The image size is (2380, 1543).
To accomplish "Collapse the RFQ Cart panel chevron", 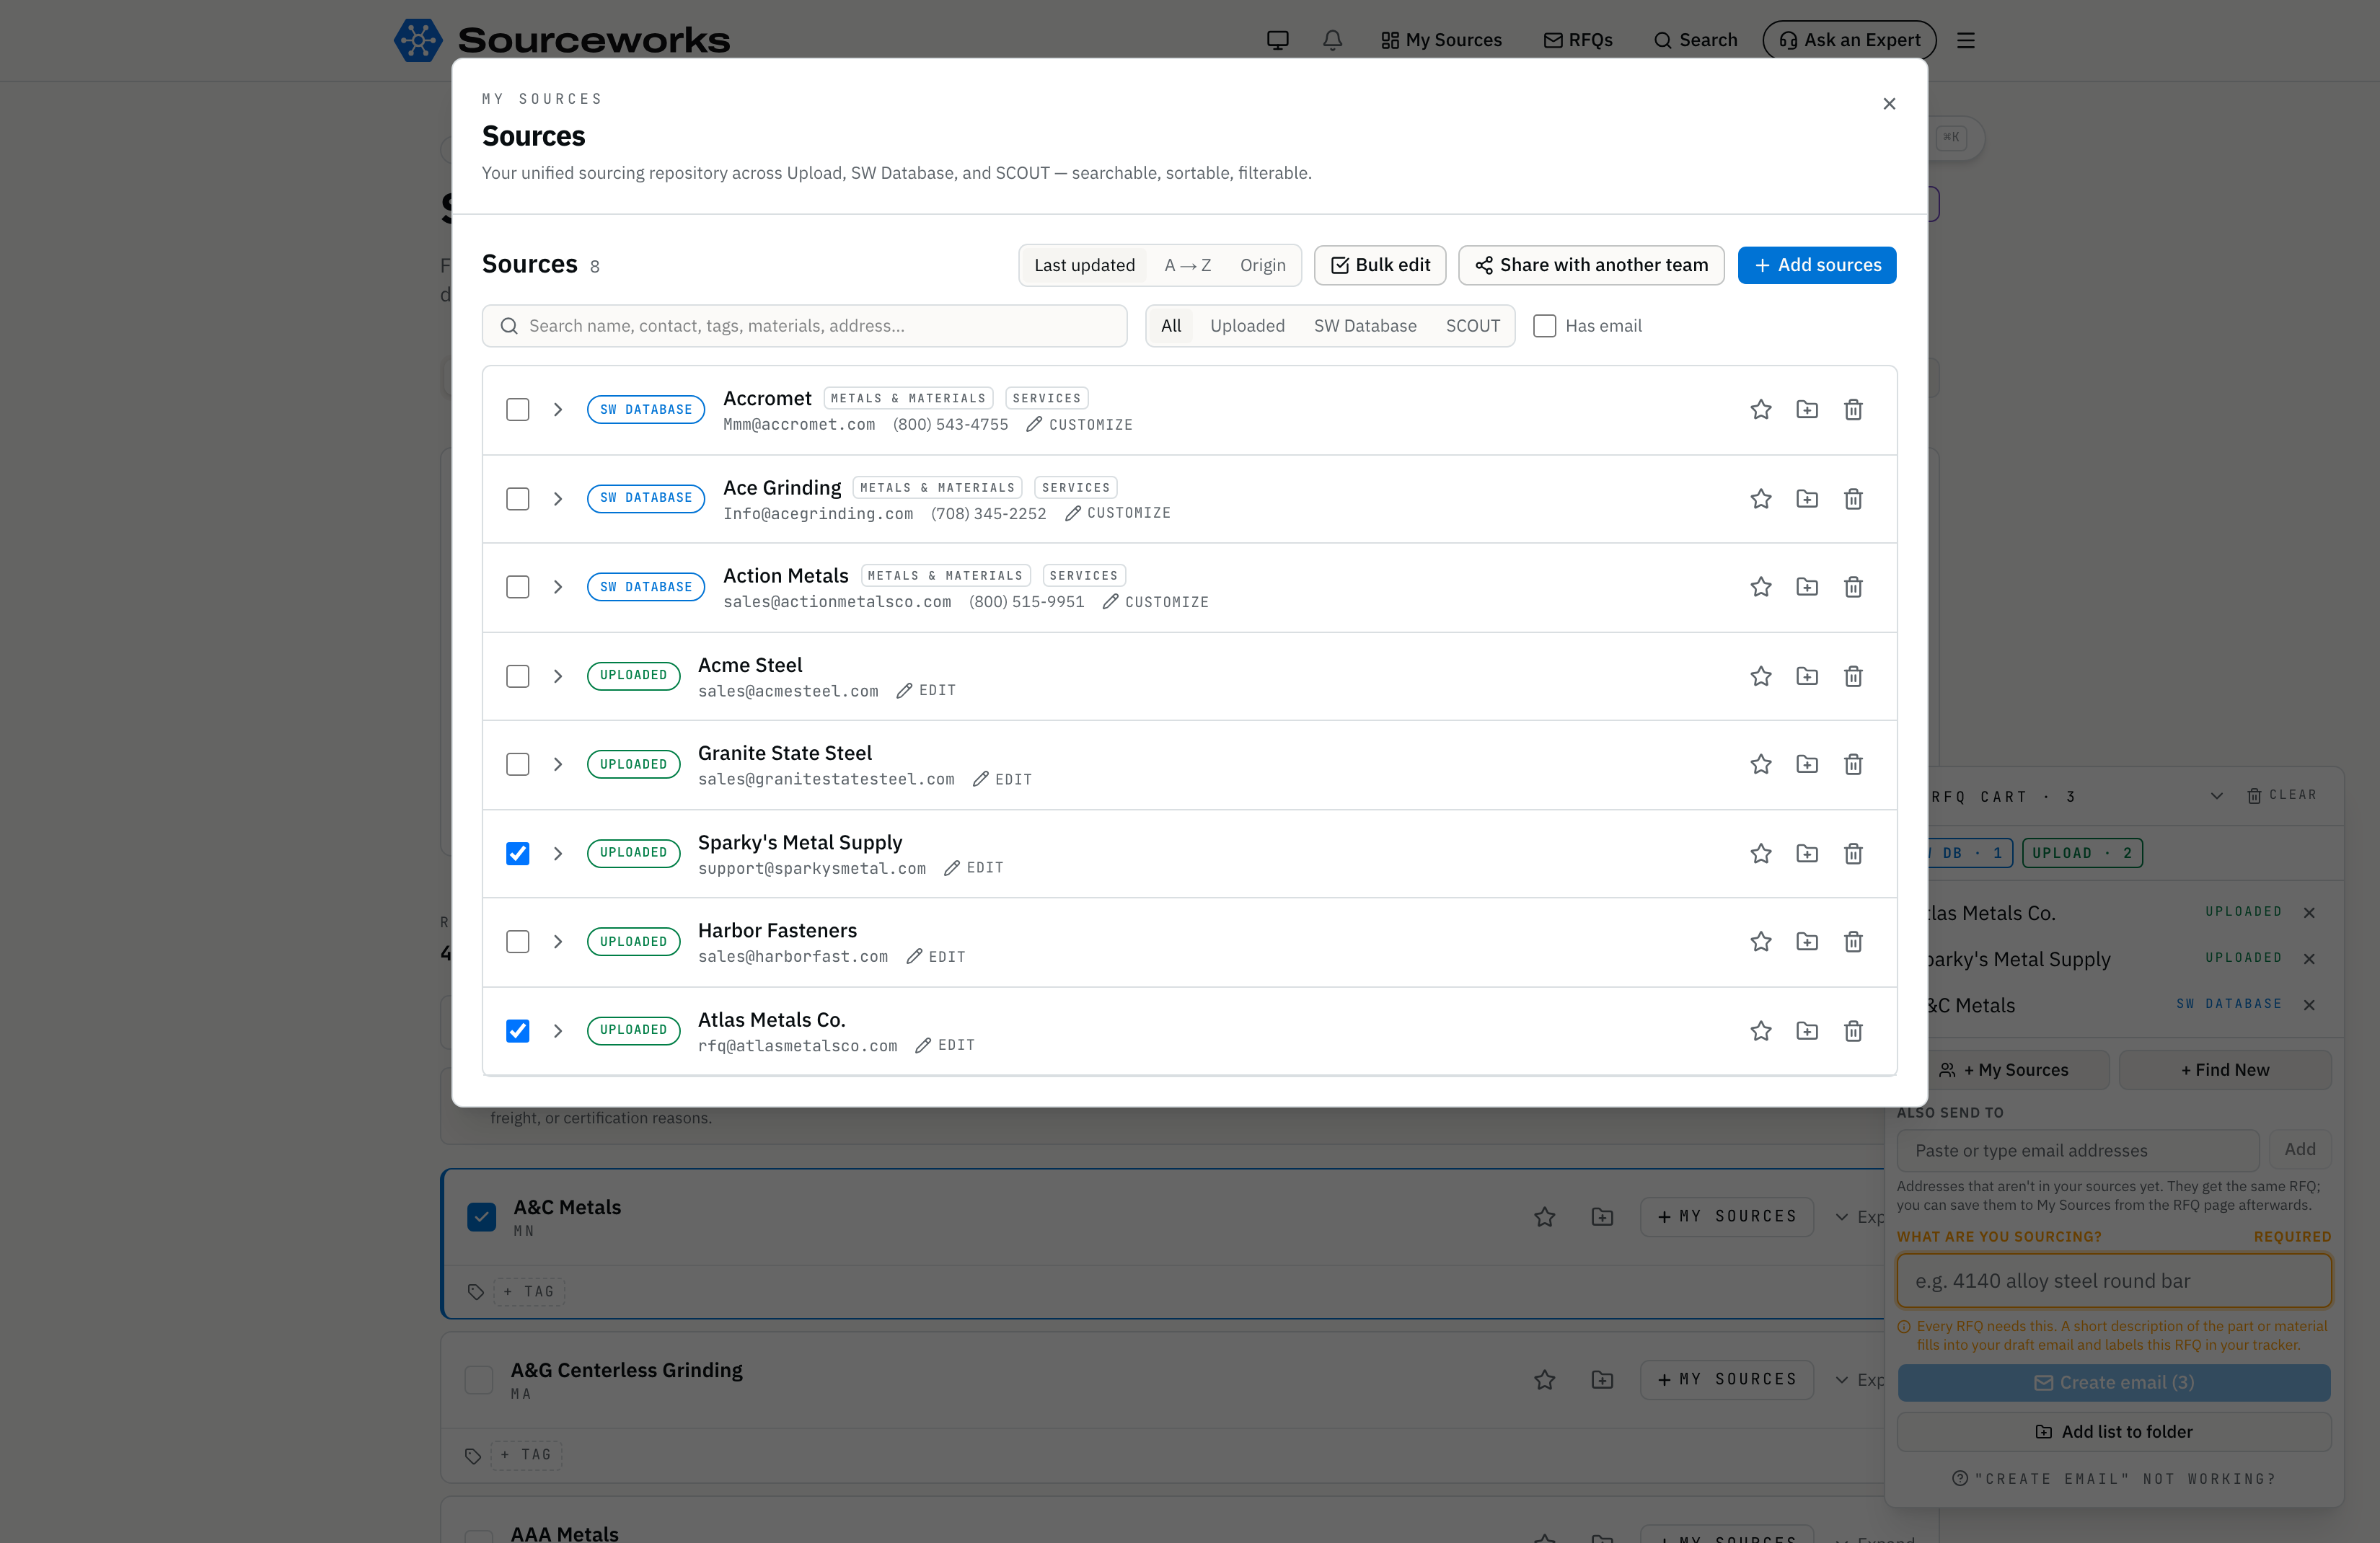I will [2216, 797].
